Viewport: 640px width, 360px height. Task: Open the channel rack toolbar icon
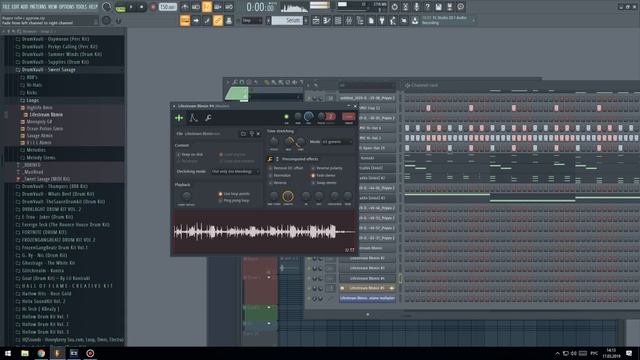click(338, 20)
